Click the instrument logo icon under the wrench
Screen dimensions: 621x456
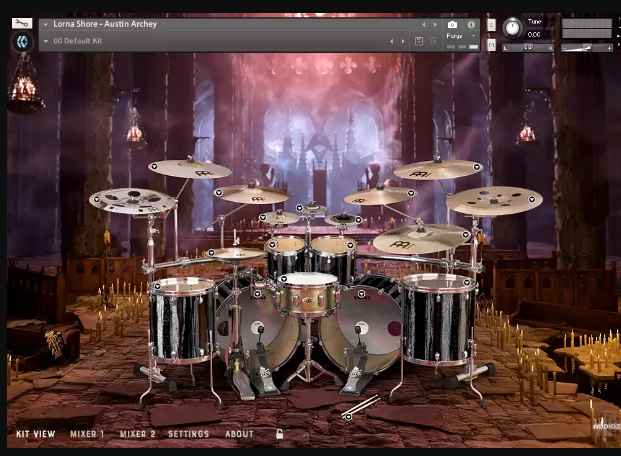point(22,42)
